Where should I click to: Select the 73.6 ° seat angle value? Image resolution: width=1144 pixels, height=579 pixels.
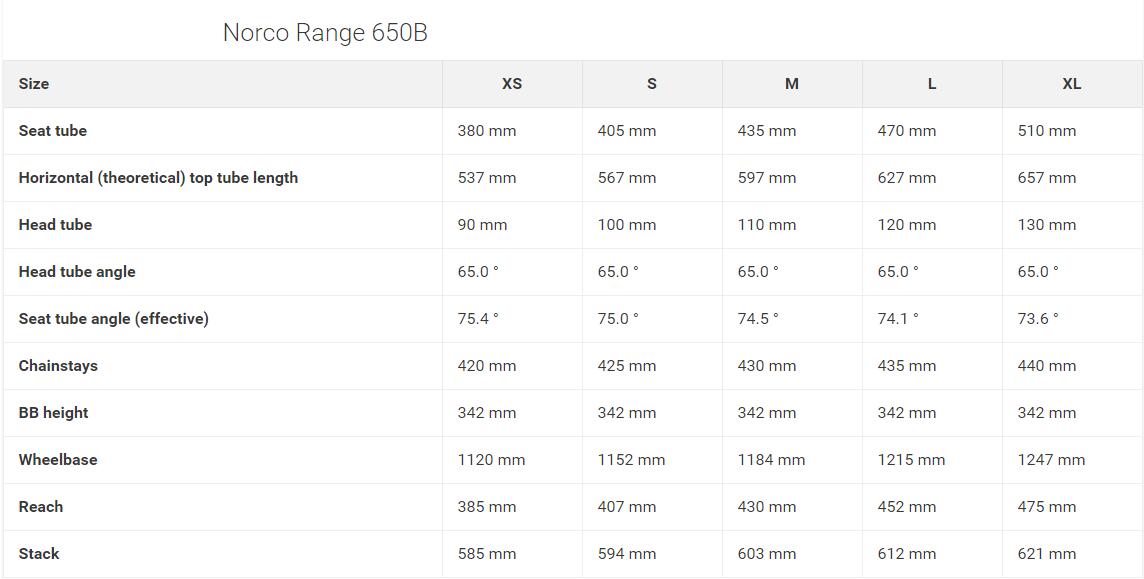pyautogui.click(x=1038, y=319)
